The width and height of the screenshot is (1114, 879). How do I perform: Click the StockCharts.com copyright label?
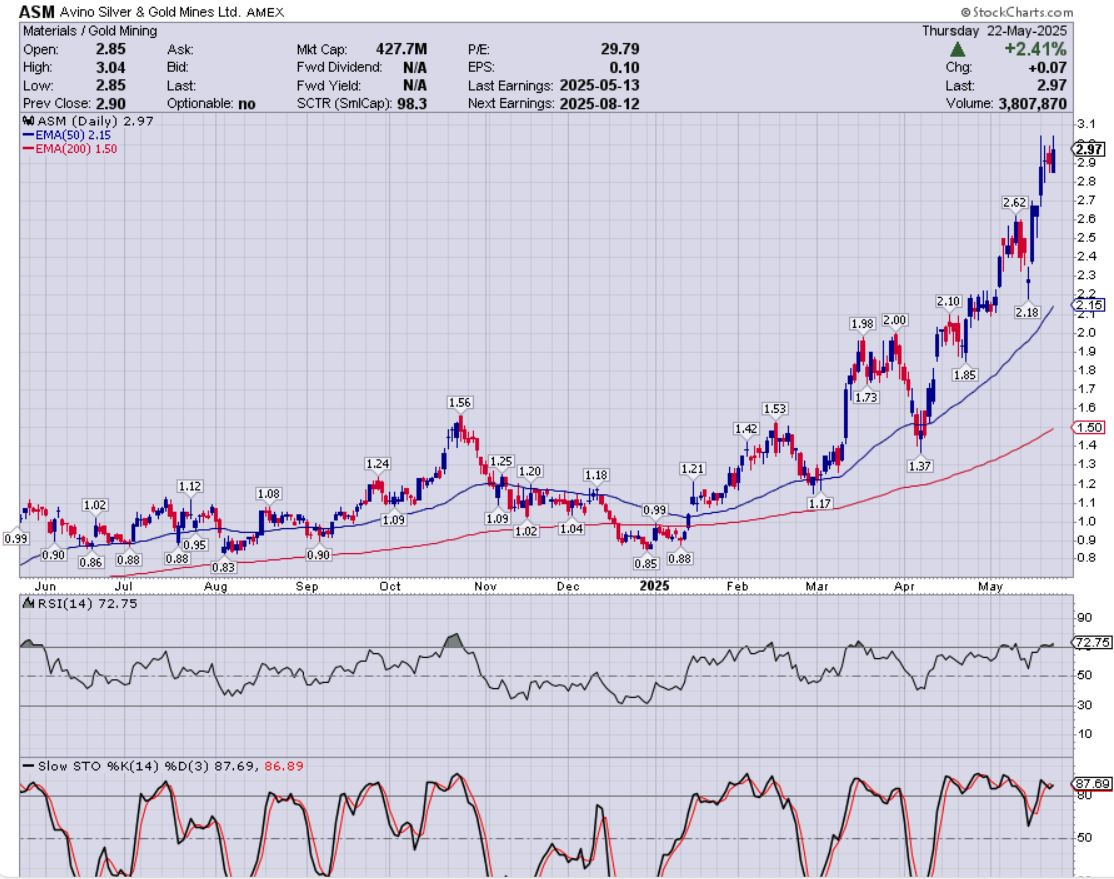pos(1017,12)
